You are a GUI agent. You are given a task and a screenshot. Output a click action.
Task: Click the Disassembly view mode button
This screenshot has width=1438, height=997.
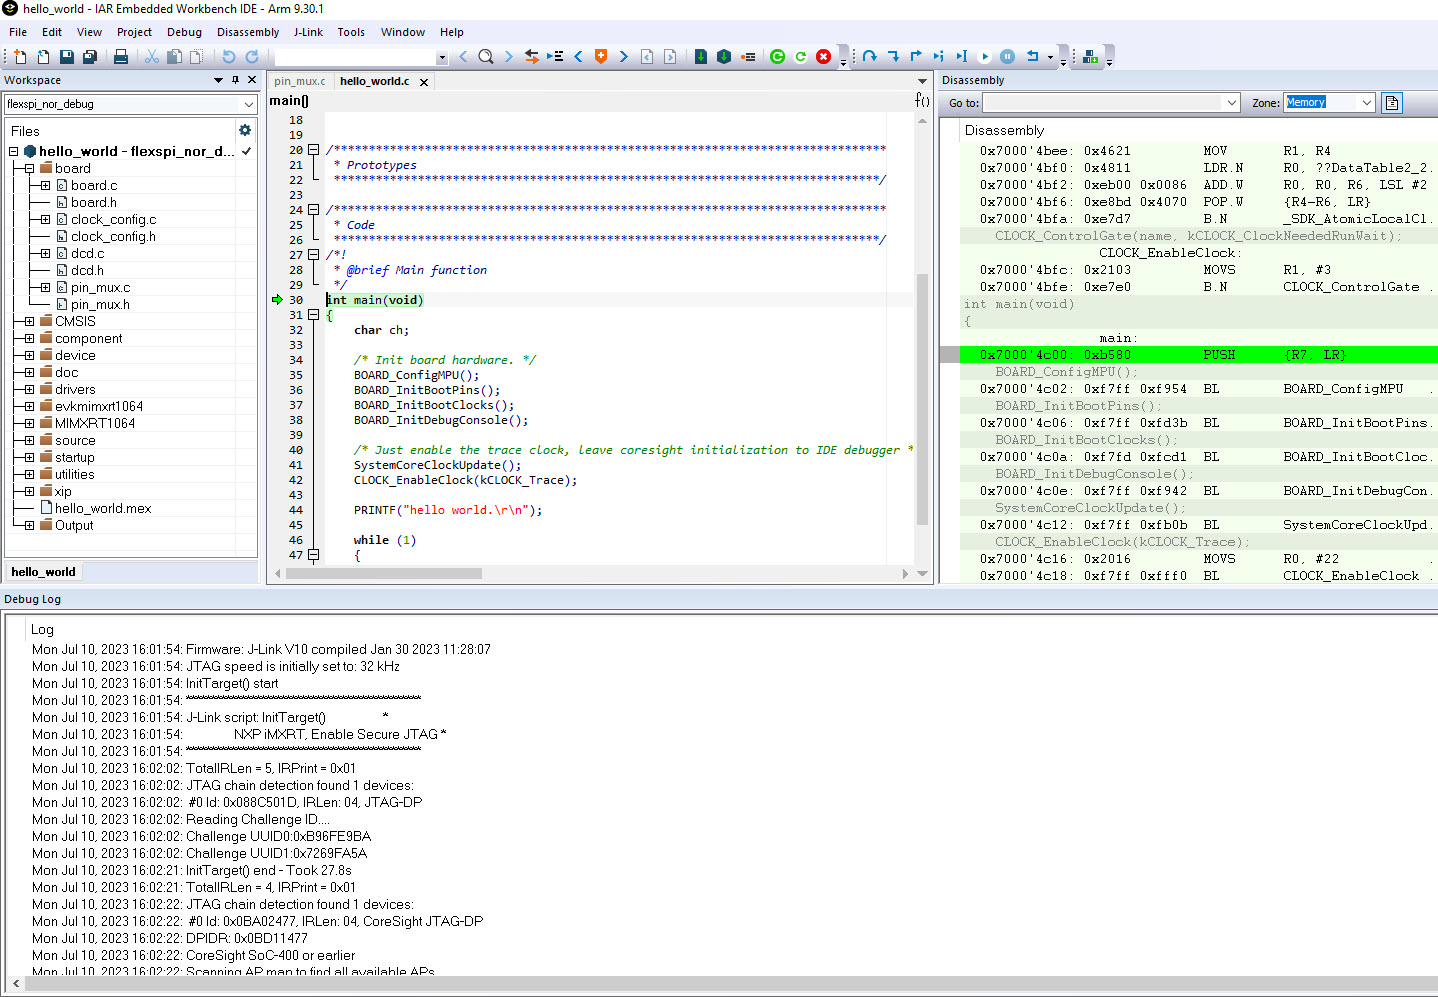(x=1391, y=102)
